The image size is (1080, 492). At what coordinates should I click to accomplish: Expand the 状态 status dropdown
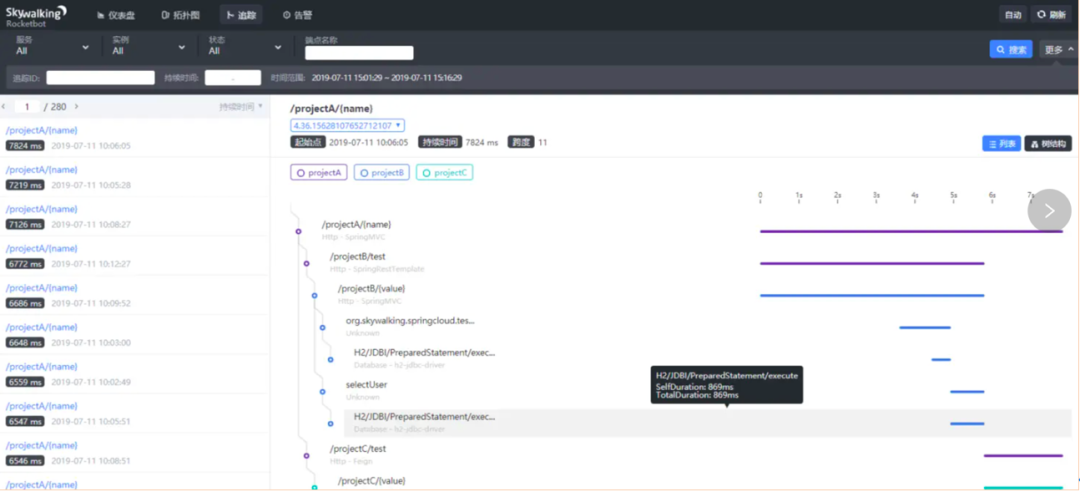[244, 46]
